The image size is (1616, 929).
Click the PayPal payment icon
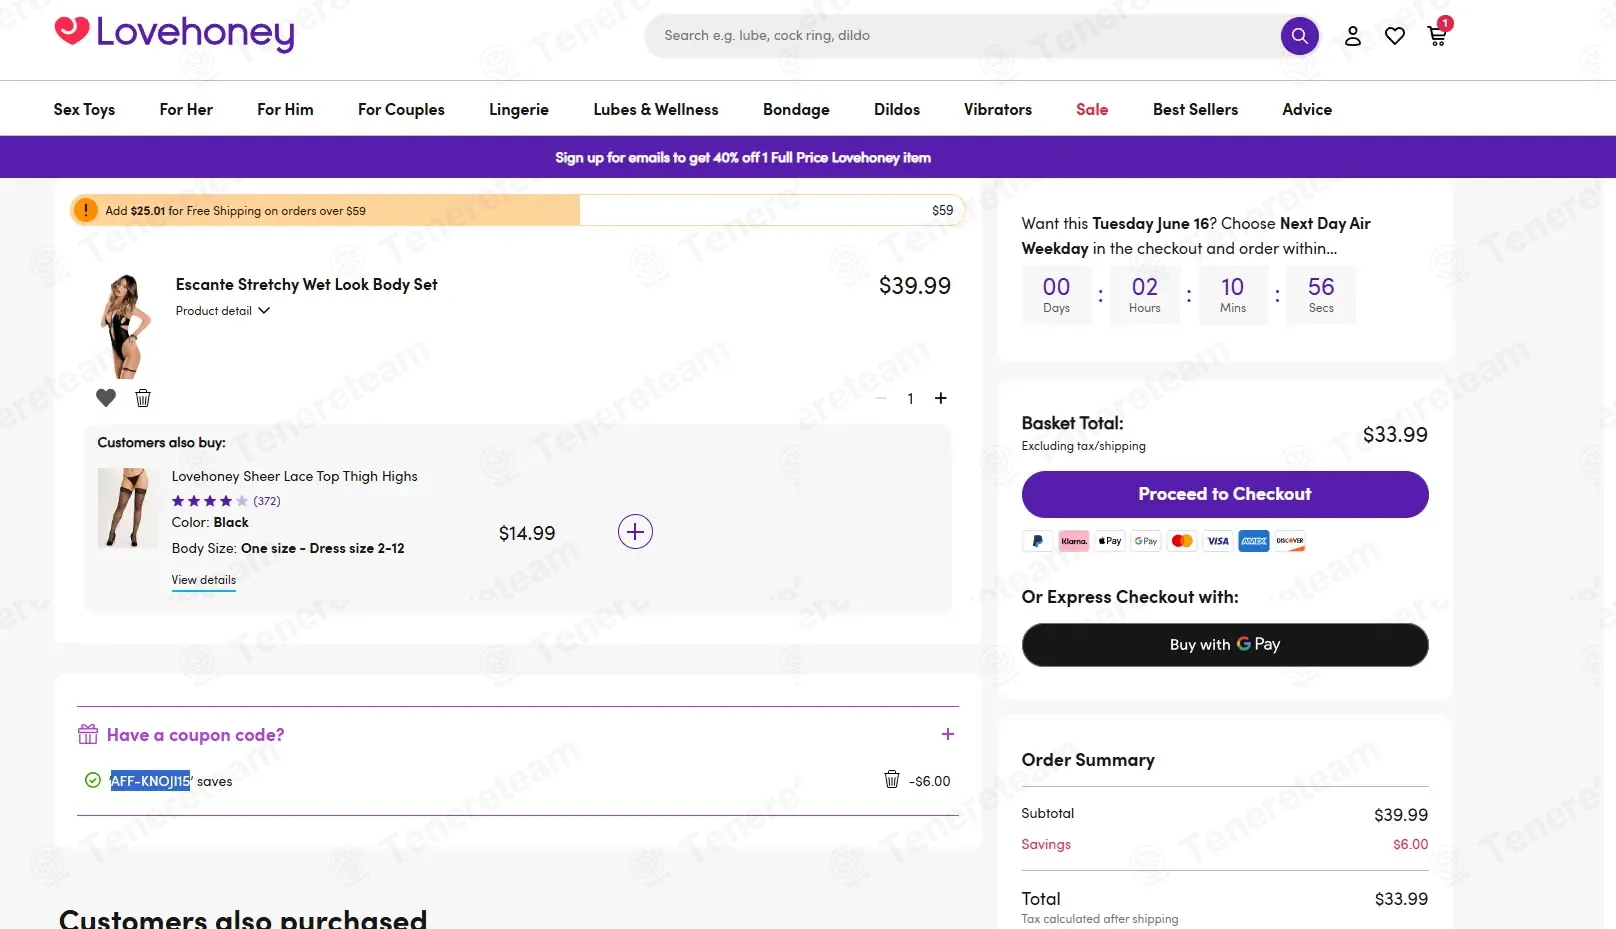click(x=1037, y=541)
